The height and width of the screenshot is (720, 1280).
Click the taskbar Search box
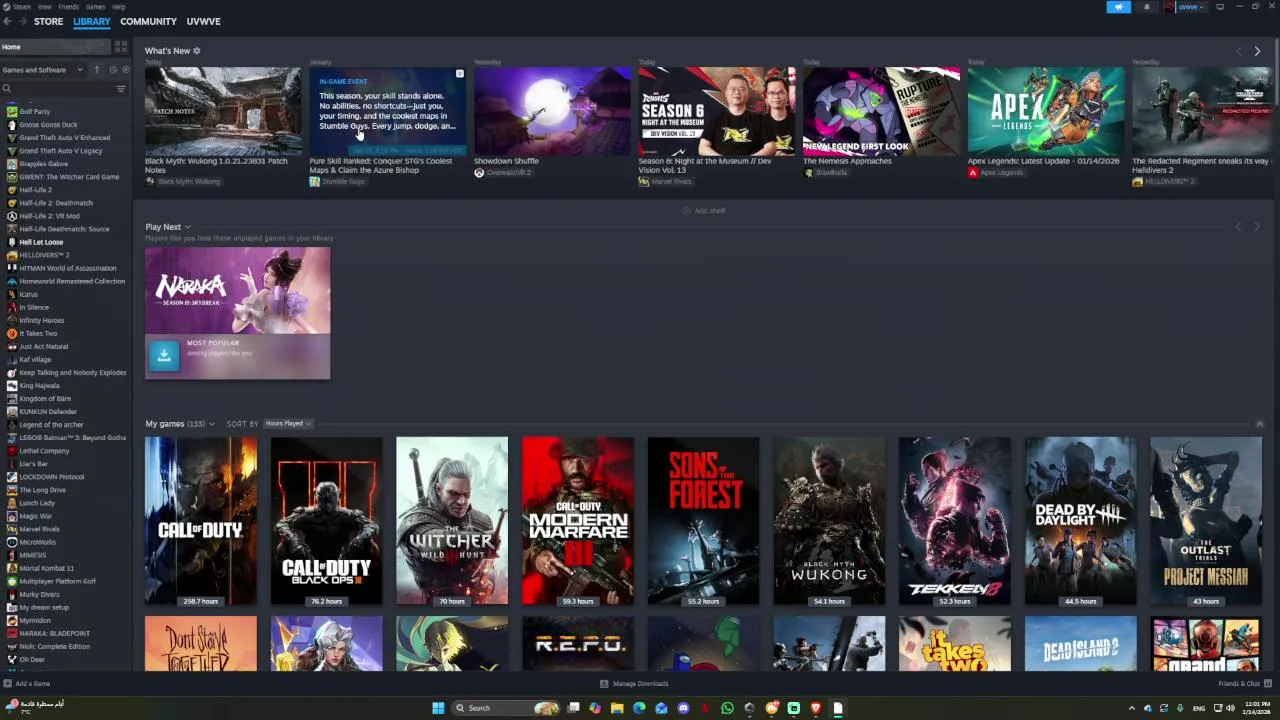tap(507, 708)
